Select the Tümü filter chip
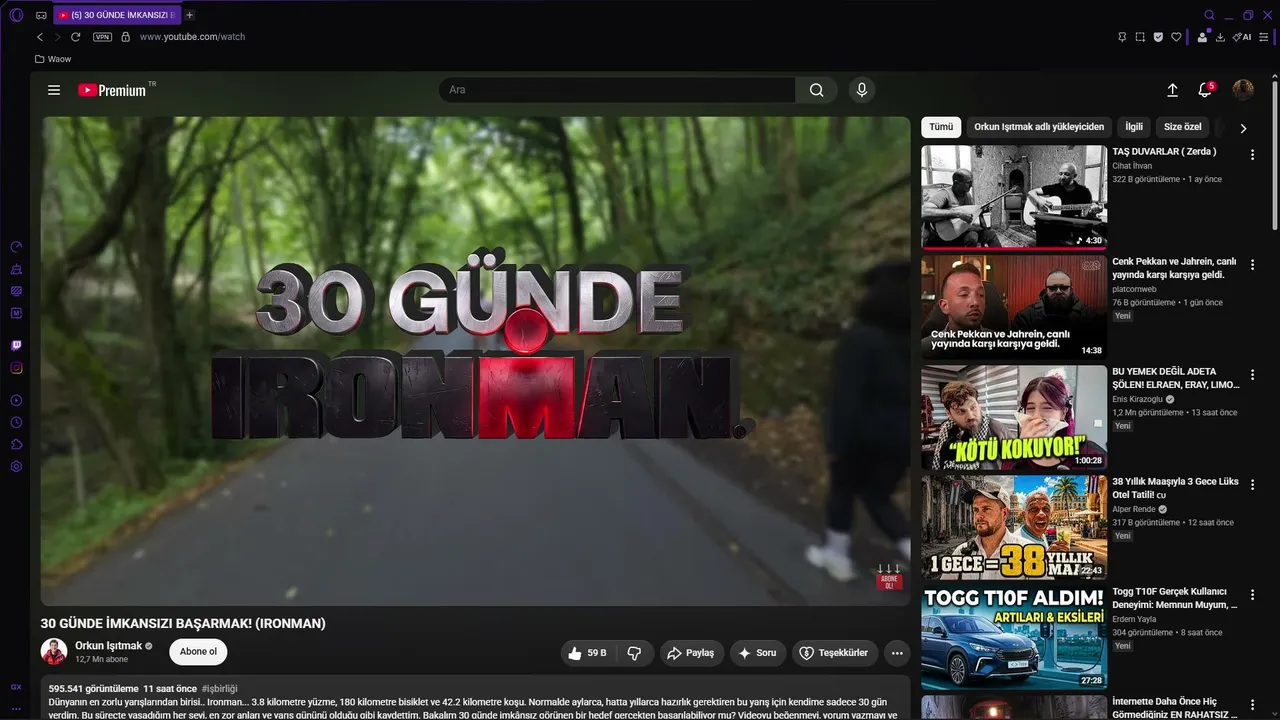This screenshot has height=720, width=1280. click(x=941, y=127)
